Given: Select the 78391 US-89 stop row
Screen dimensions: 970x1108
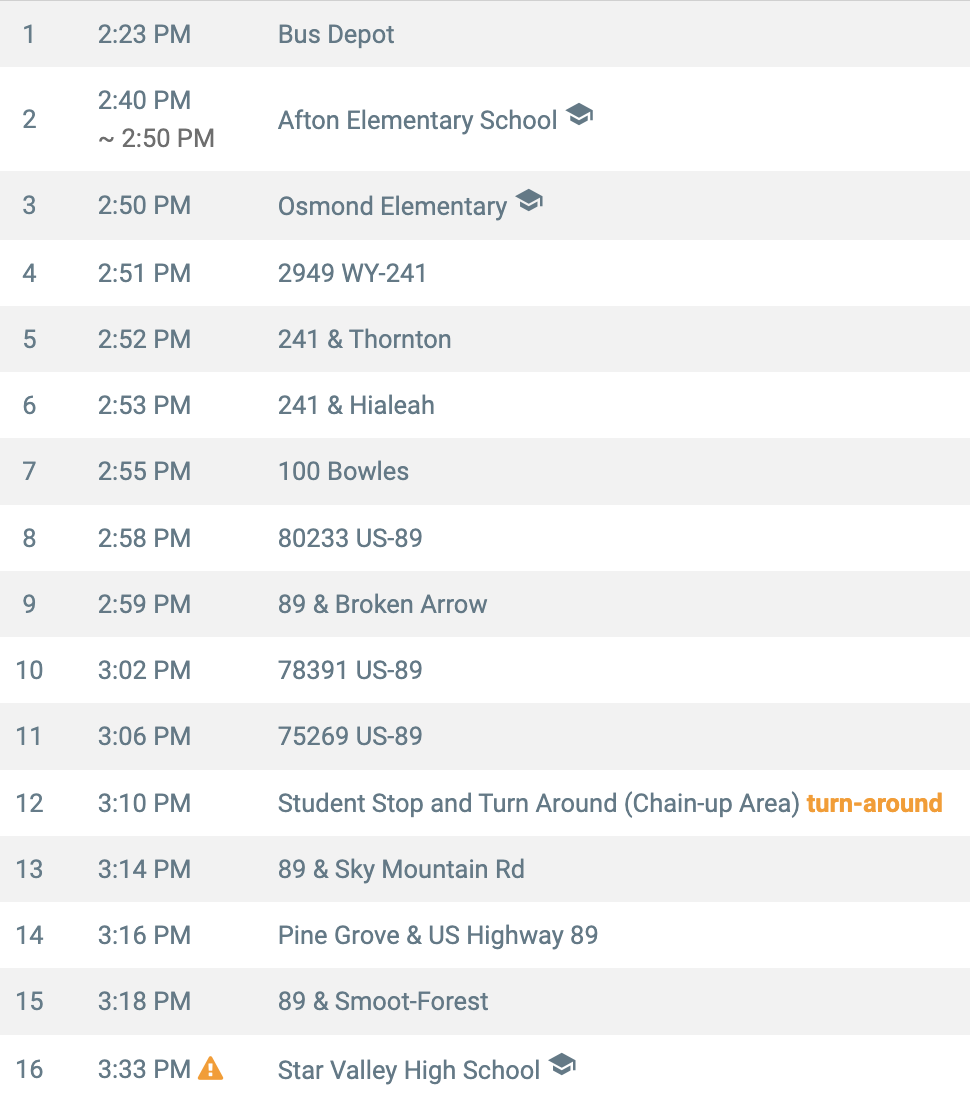Looking at the screenshot, I should pyautogui.click(x=485, y=670).
